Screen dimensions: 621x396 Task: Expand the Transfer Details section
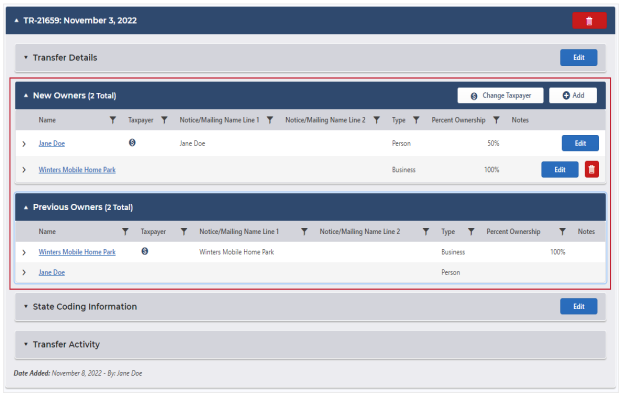26,57
